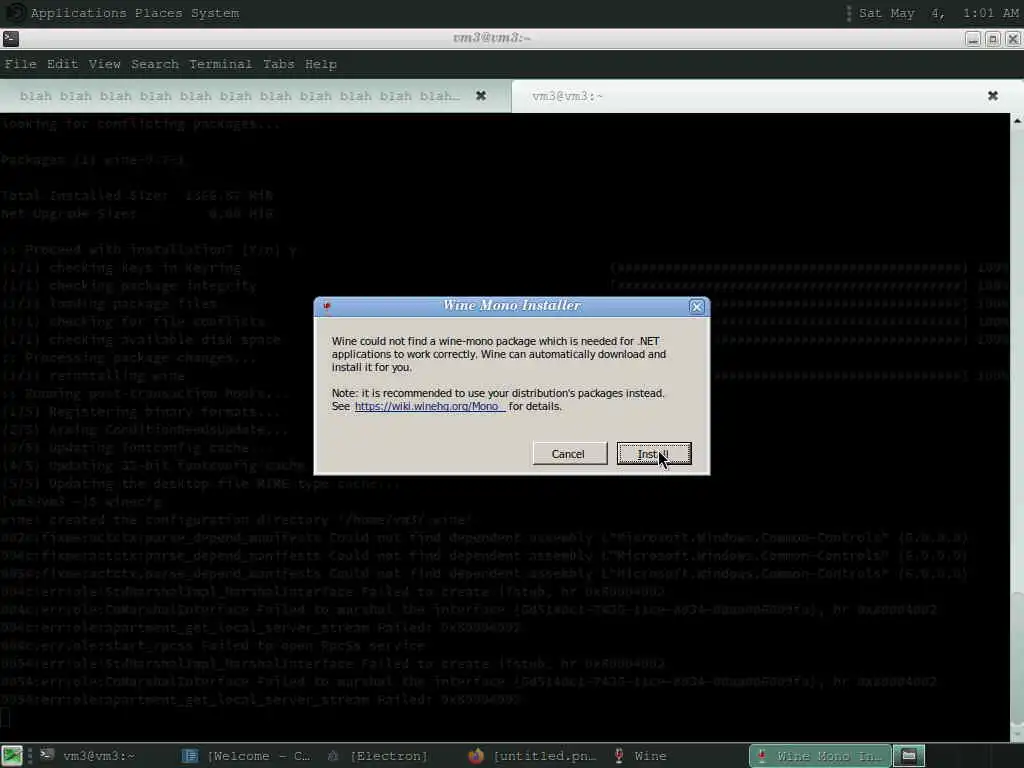The width and height of the screenshot is (1024, 768).
Task: Minimize the terminal window
Action: coord(972,39)
